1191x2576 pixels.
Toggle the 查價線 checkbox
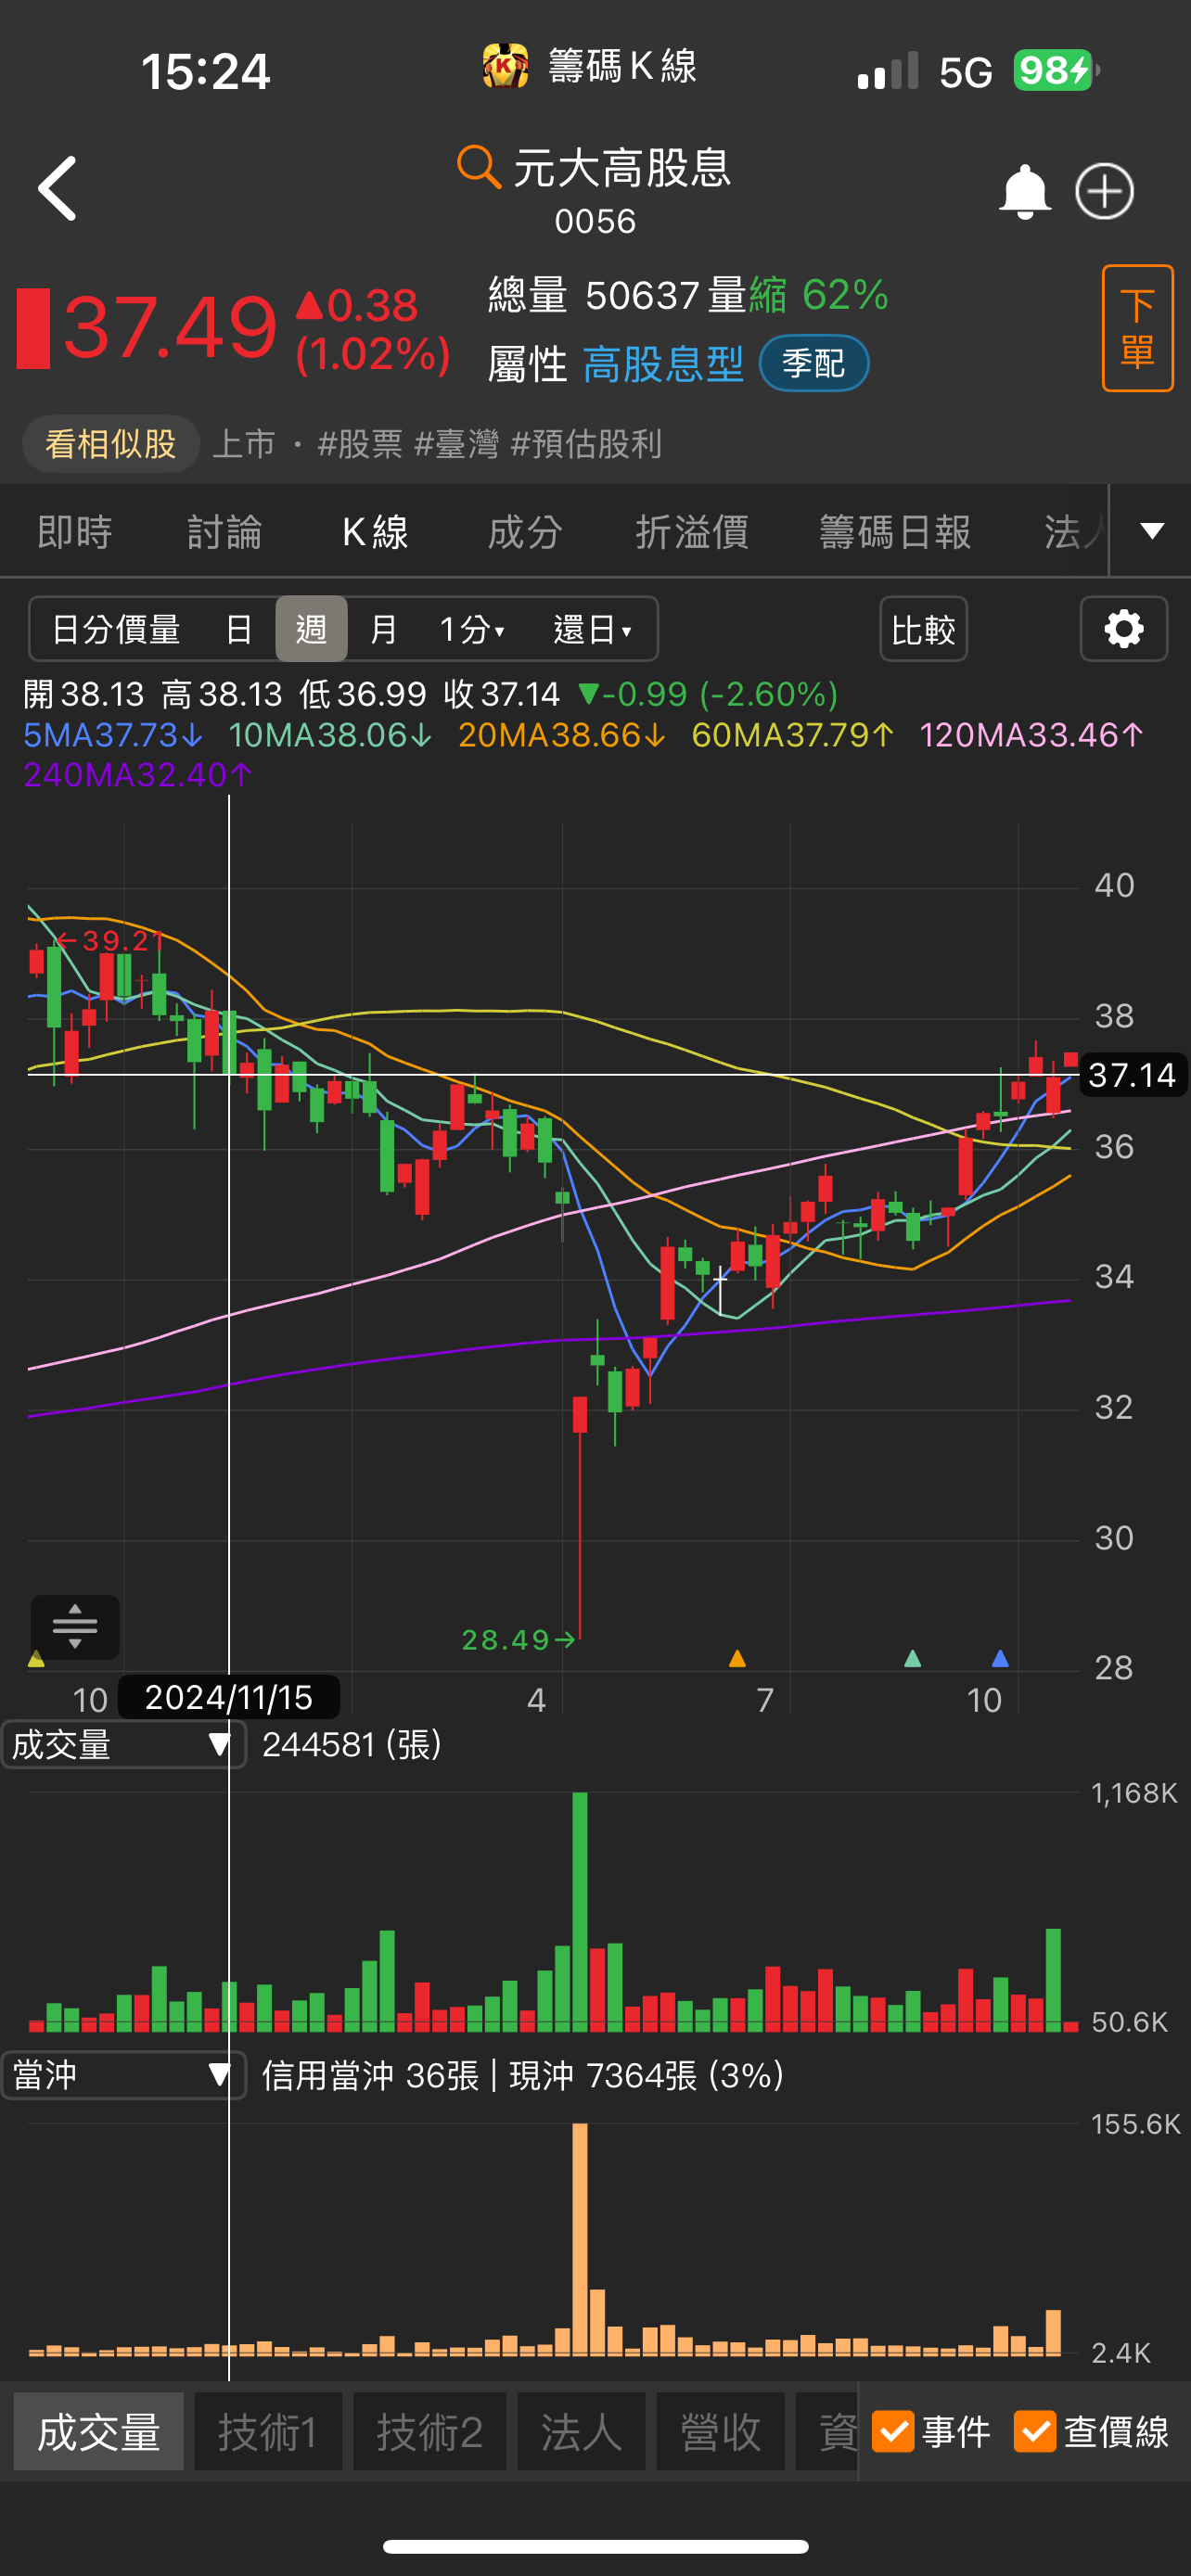pos(1035,2431)
